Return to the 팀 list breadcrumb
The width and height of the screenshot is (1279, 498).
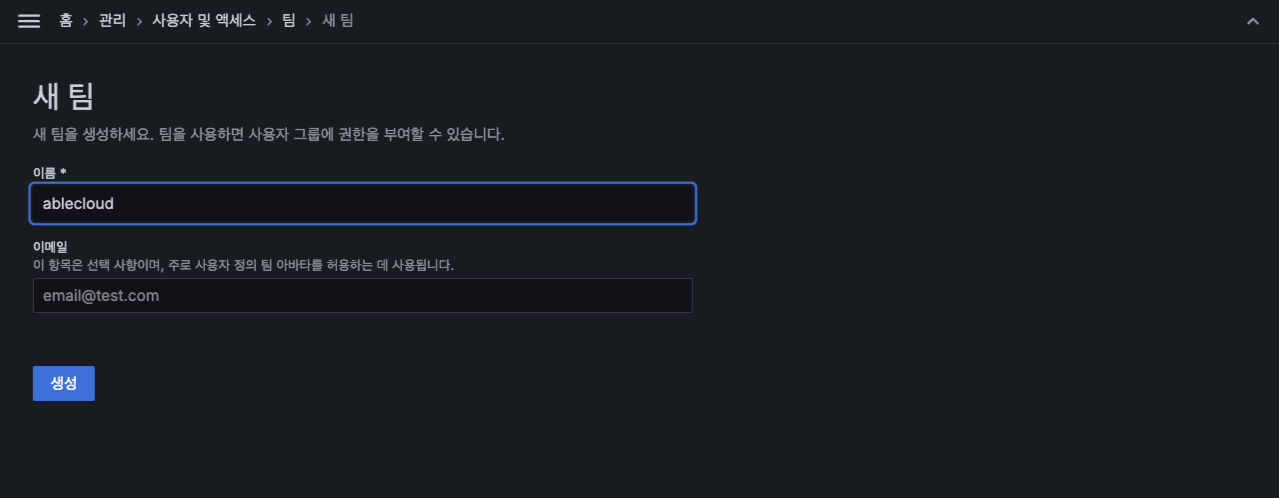click(x=288, y=20)
